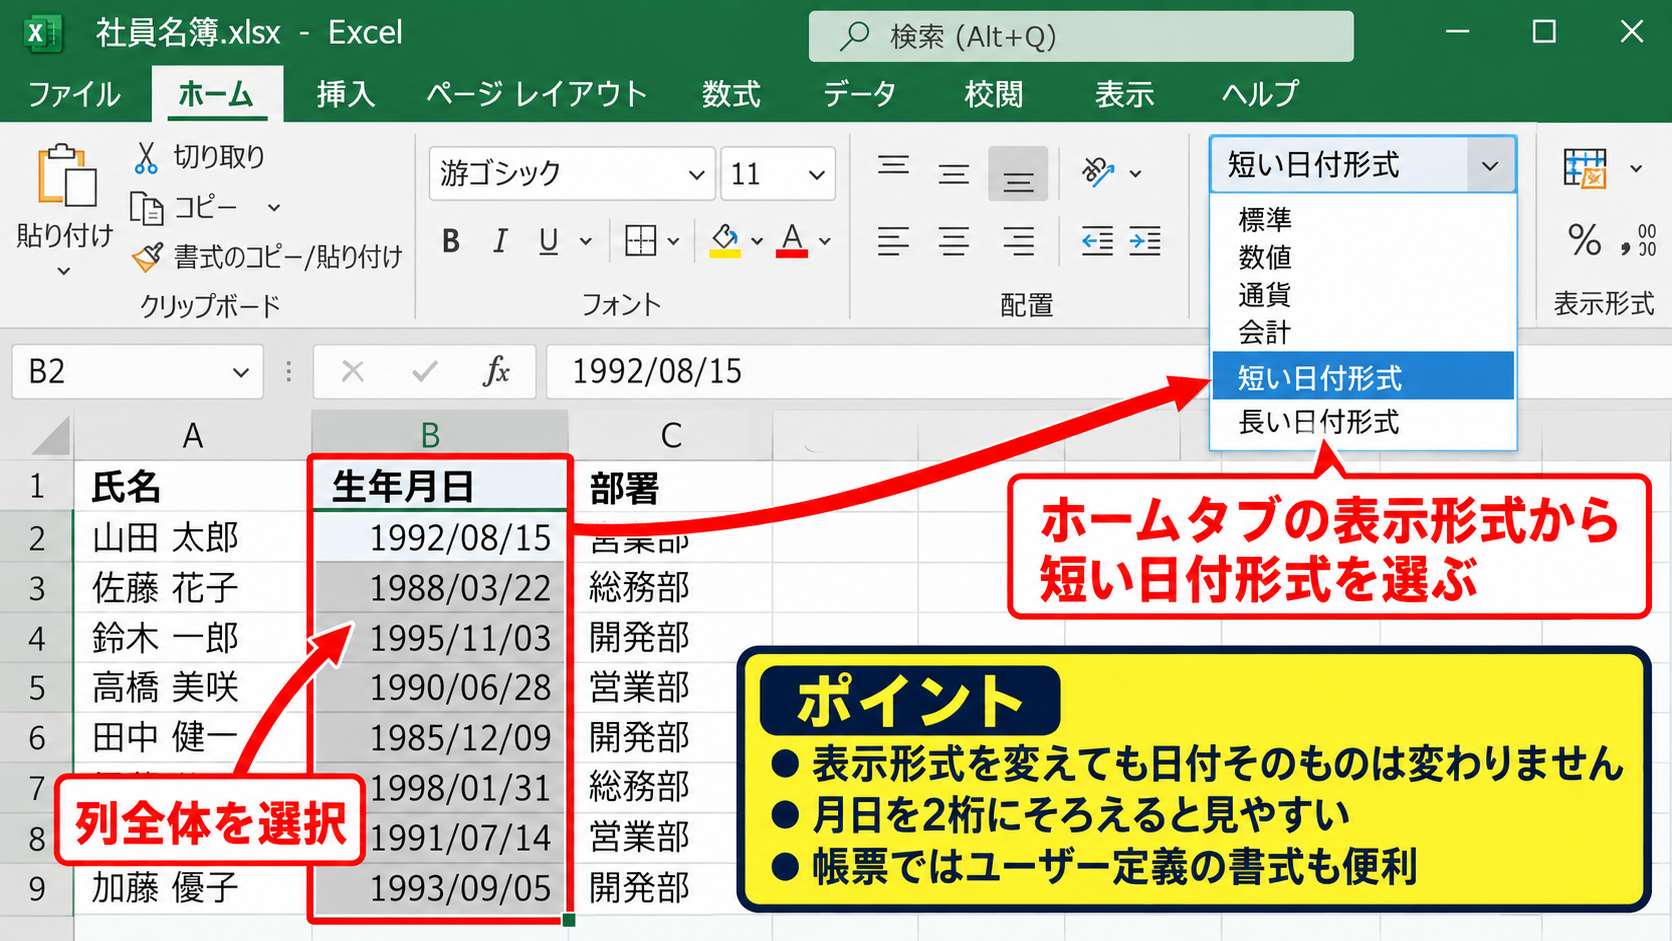
Task: Align text to middle of cell
Action: click(x=953, y=174)
